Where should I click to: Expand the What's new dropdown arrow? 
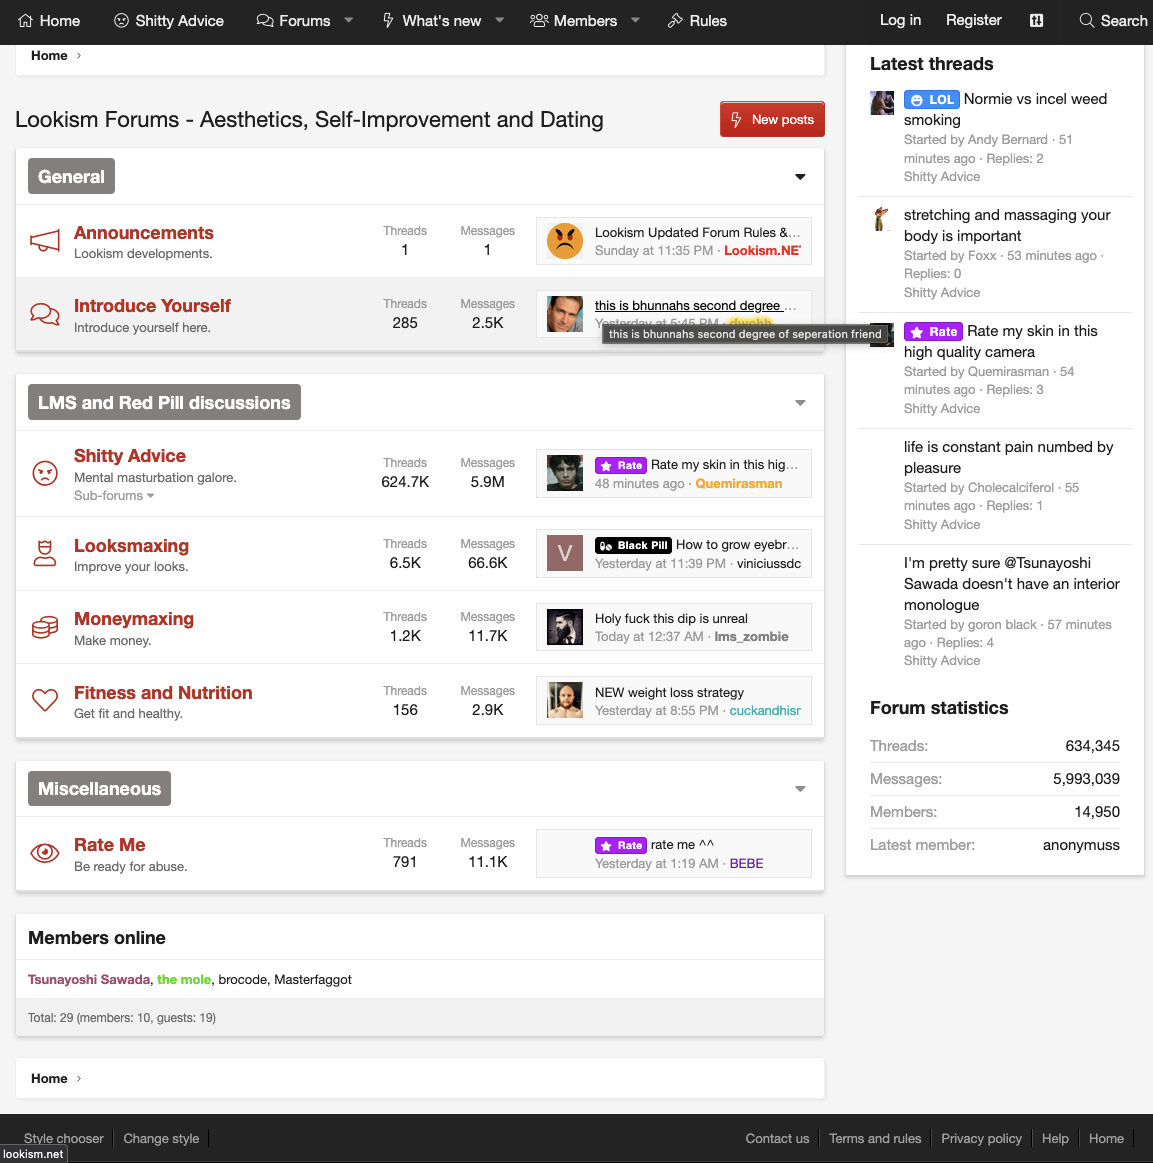(x=500, y=21)
